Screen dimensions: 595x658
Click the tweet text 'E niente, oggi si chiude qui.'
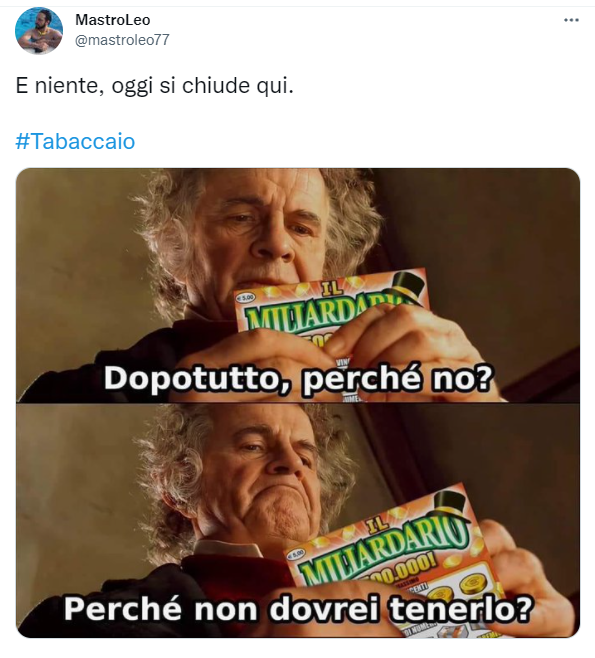(x=154, y=86)
